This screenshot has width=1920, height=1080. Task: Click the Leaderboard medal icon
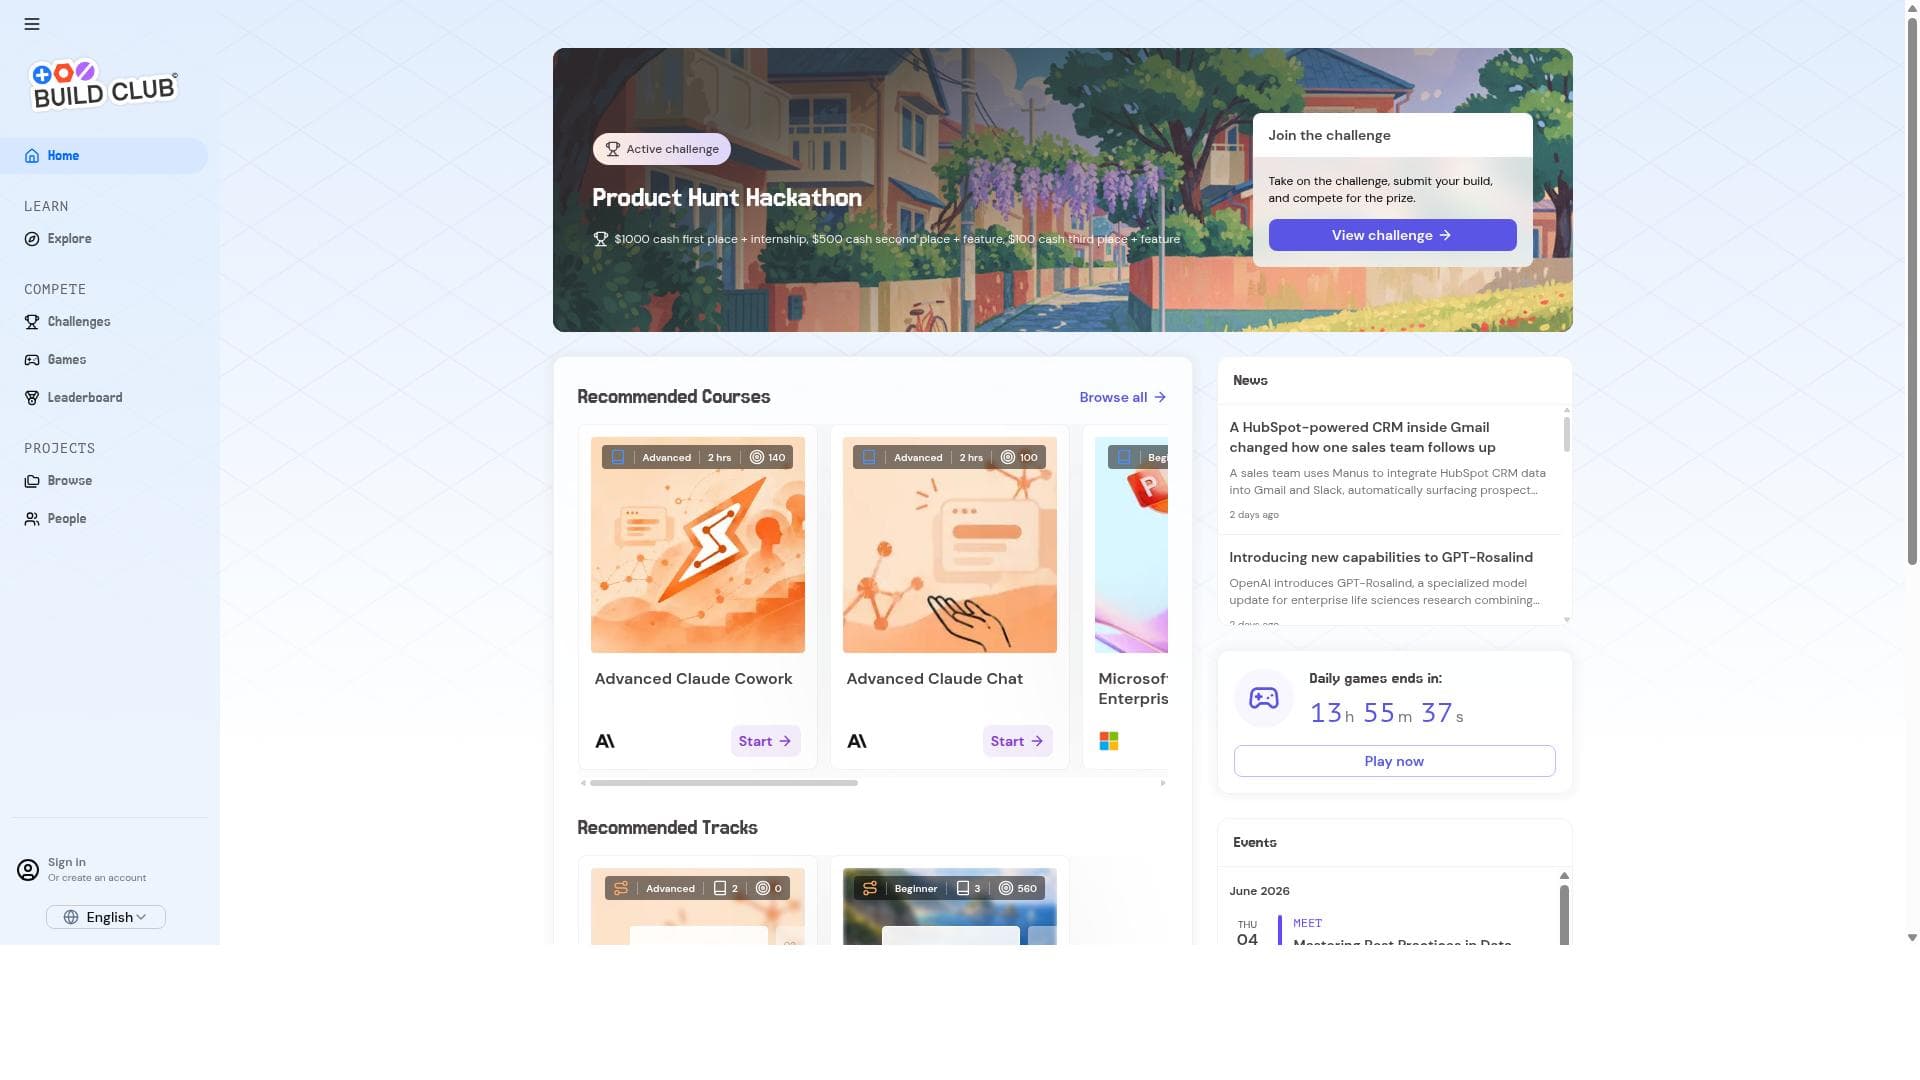pyautogui.click(x=32, y=398)
